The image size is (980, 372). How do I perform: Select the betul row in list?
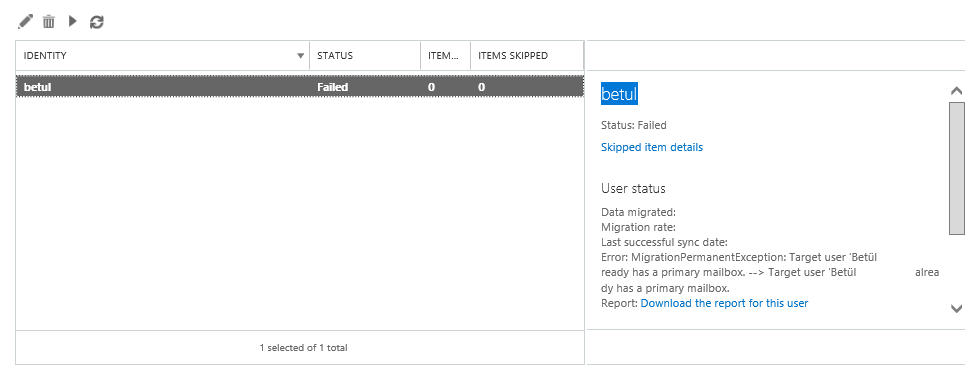tap(300, 87)
